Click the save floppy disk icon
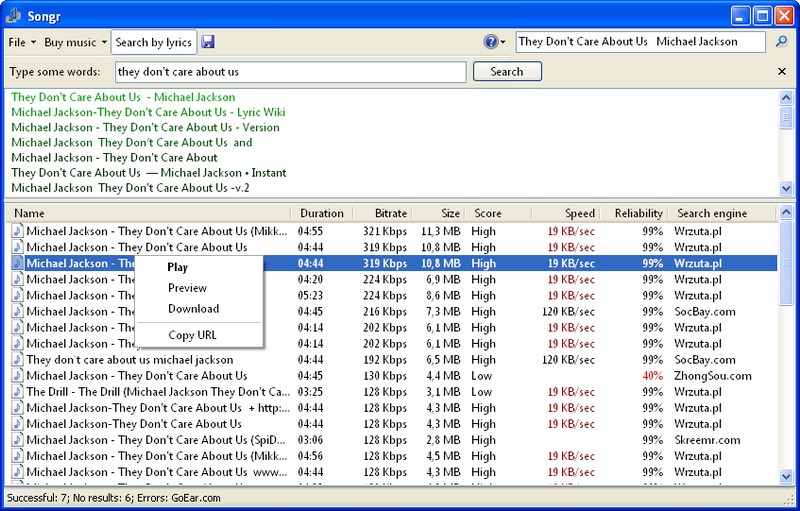Viewport: 800px width, 511px height. 208,42
